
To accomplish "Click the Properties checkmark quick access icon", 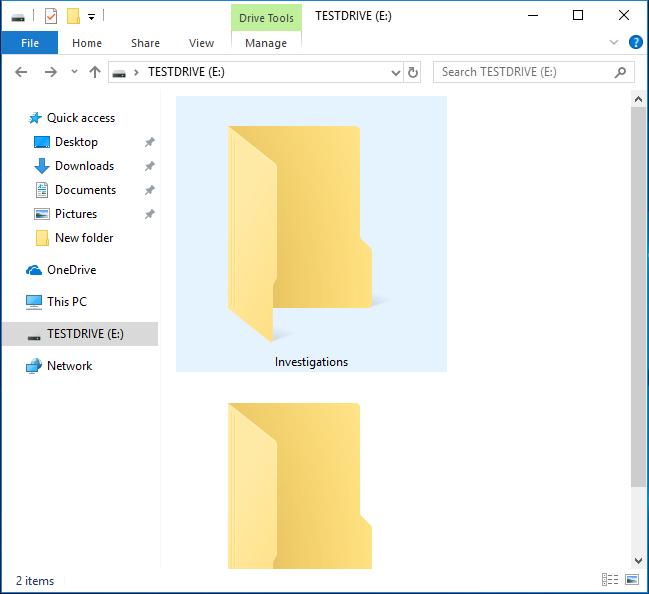I will tap(51, 17).
